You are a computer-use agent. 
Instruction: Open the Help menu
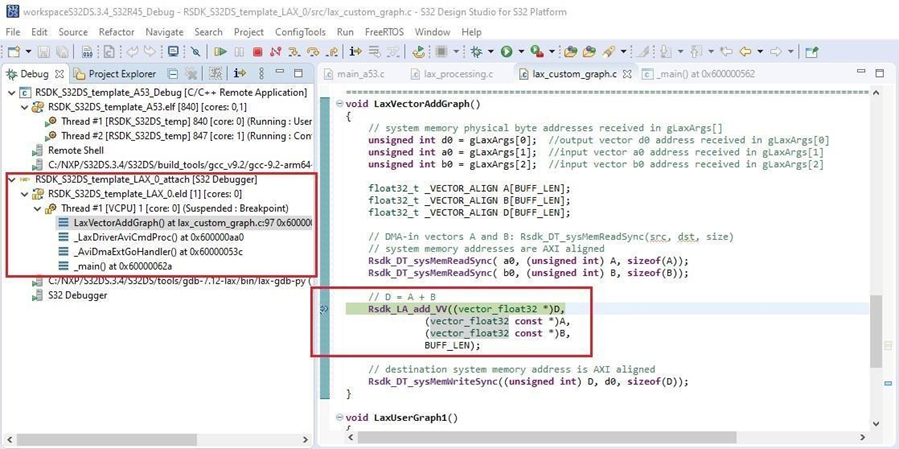(471, 32)
